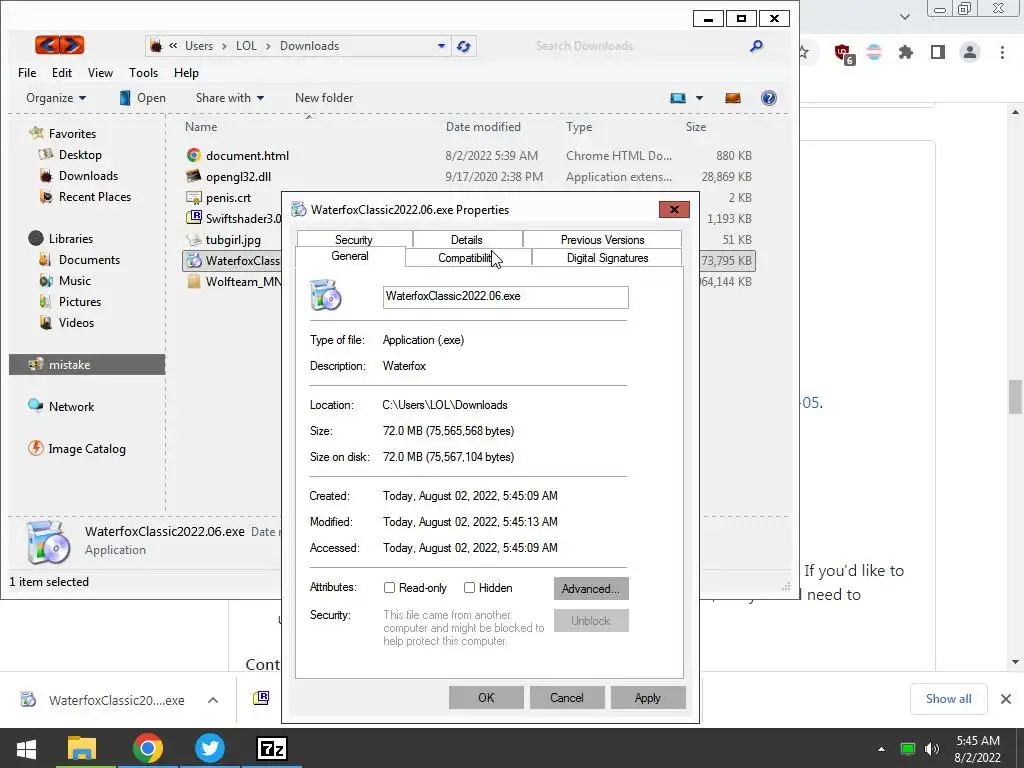Click the Chrome profile avatar icon
Screen dimensions: 1024x768
970,52
